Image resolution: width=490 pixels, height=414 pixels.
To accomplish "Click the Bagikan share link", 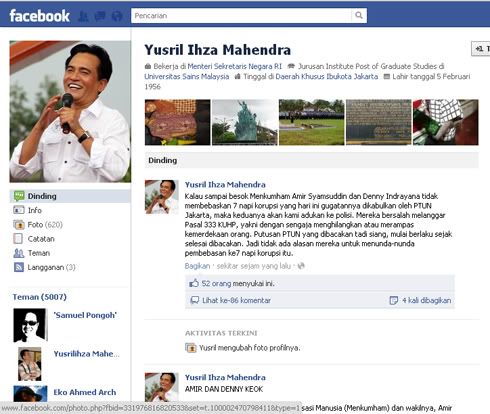I will pos(197,266).
